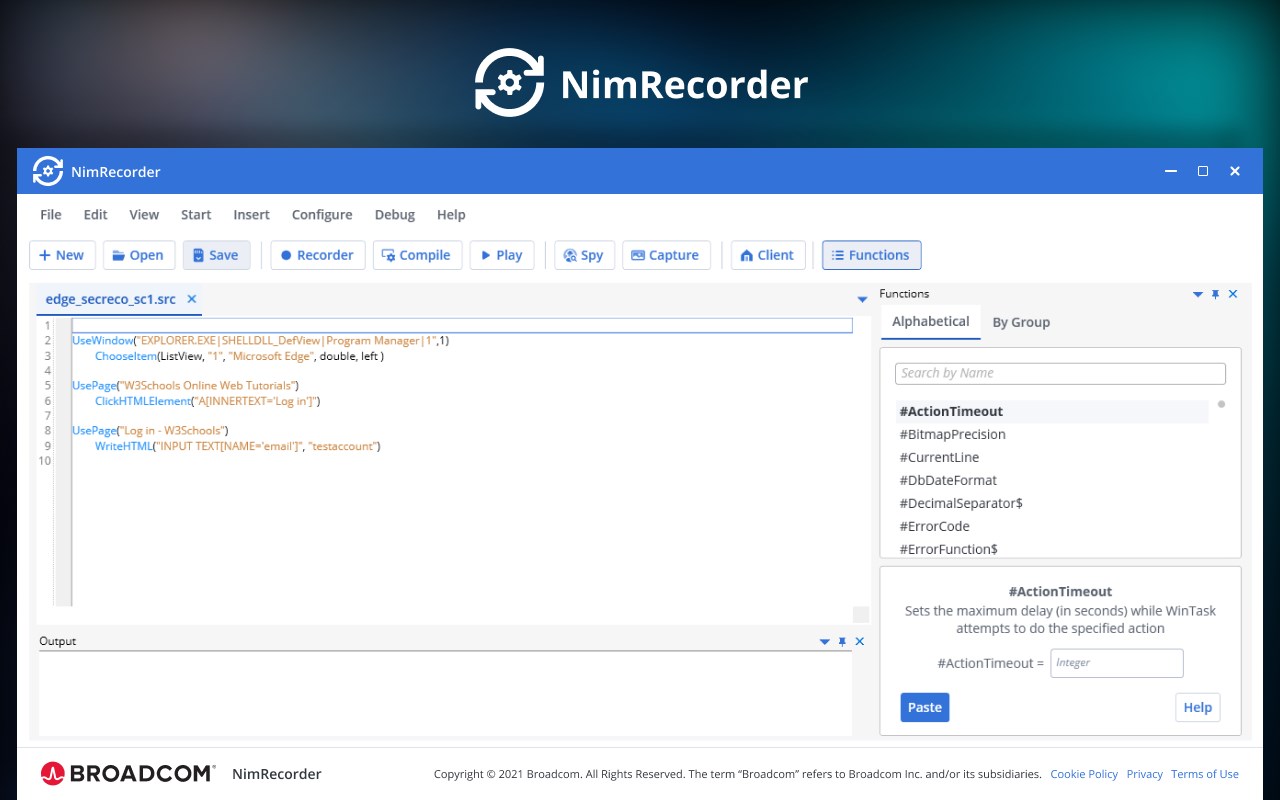The width and height of the screenshot is (1280, 800).
Task: Pin the Functions panel
Action: pos(1216,294)
